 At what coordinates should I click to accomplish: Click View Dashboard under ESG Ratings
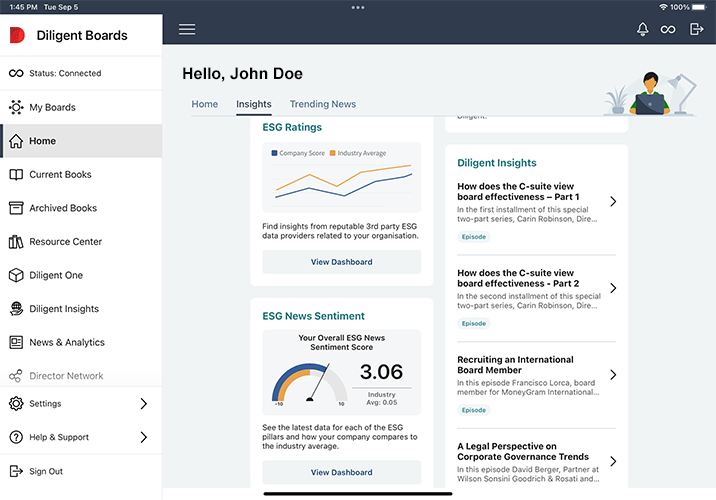tap(341, 262)
